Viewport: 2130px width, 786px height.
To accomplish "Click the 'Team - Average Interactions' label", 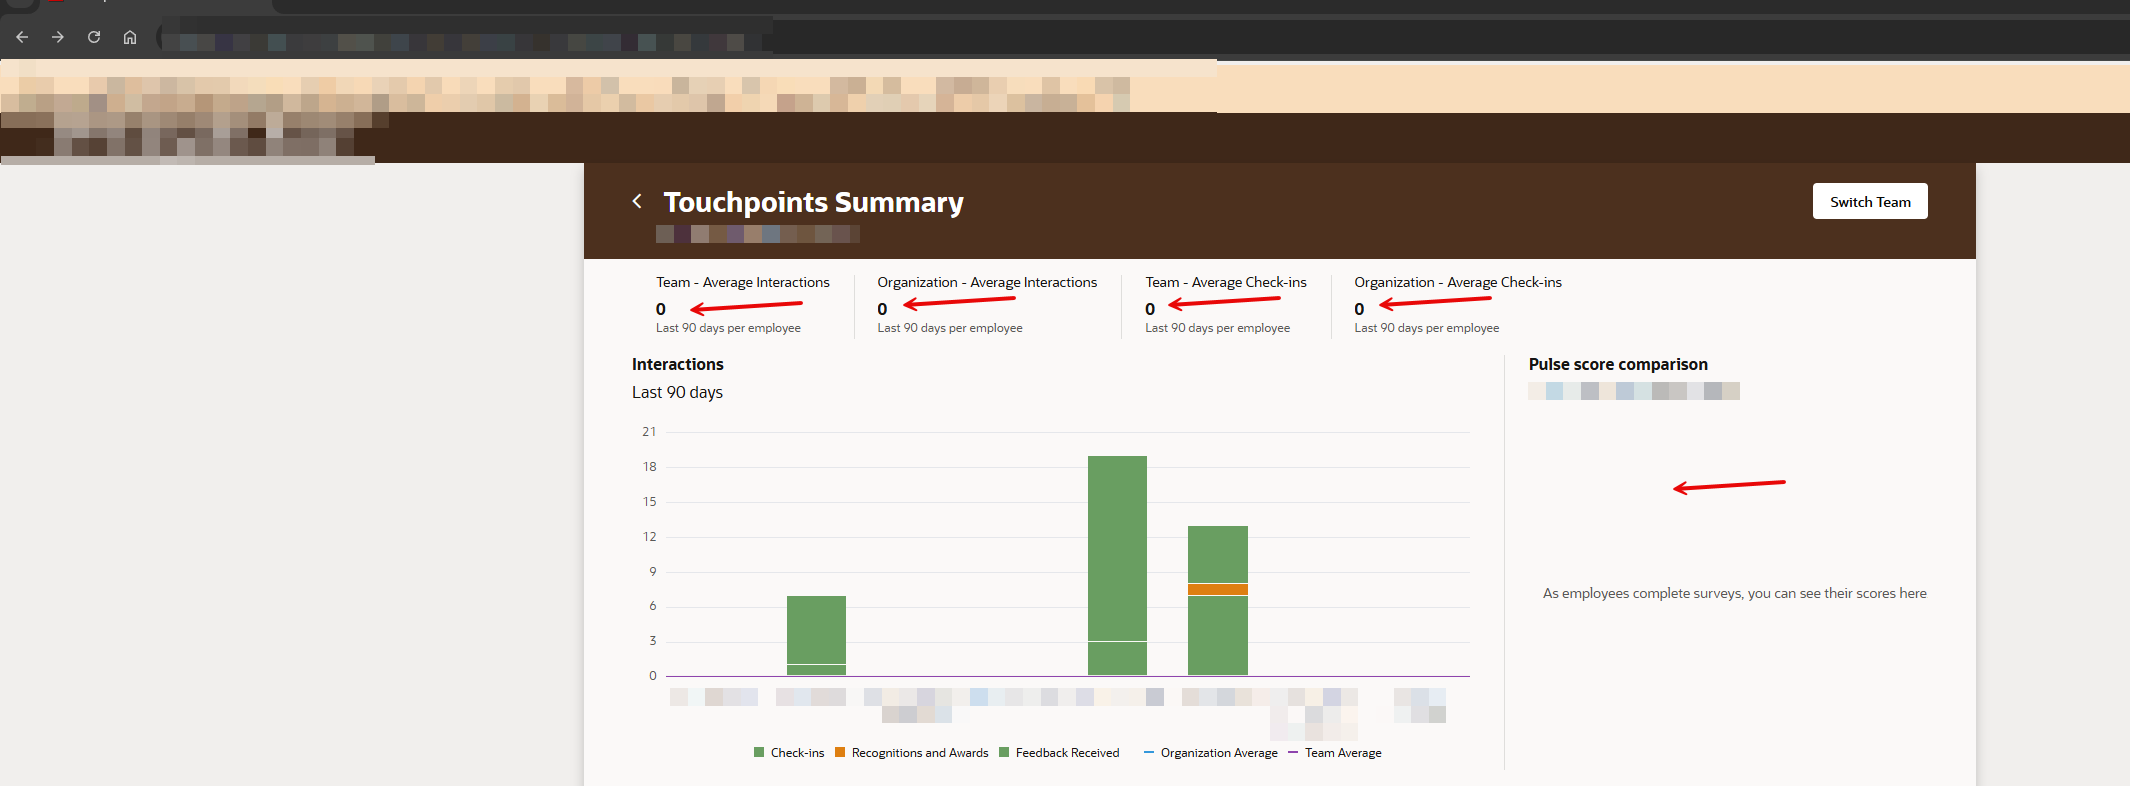I will pos(743,282).
